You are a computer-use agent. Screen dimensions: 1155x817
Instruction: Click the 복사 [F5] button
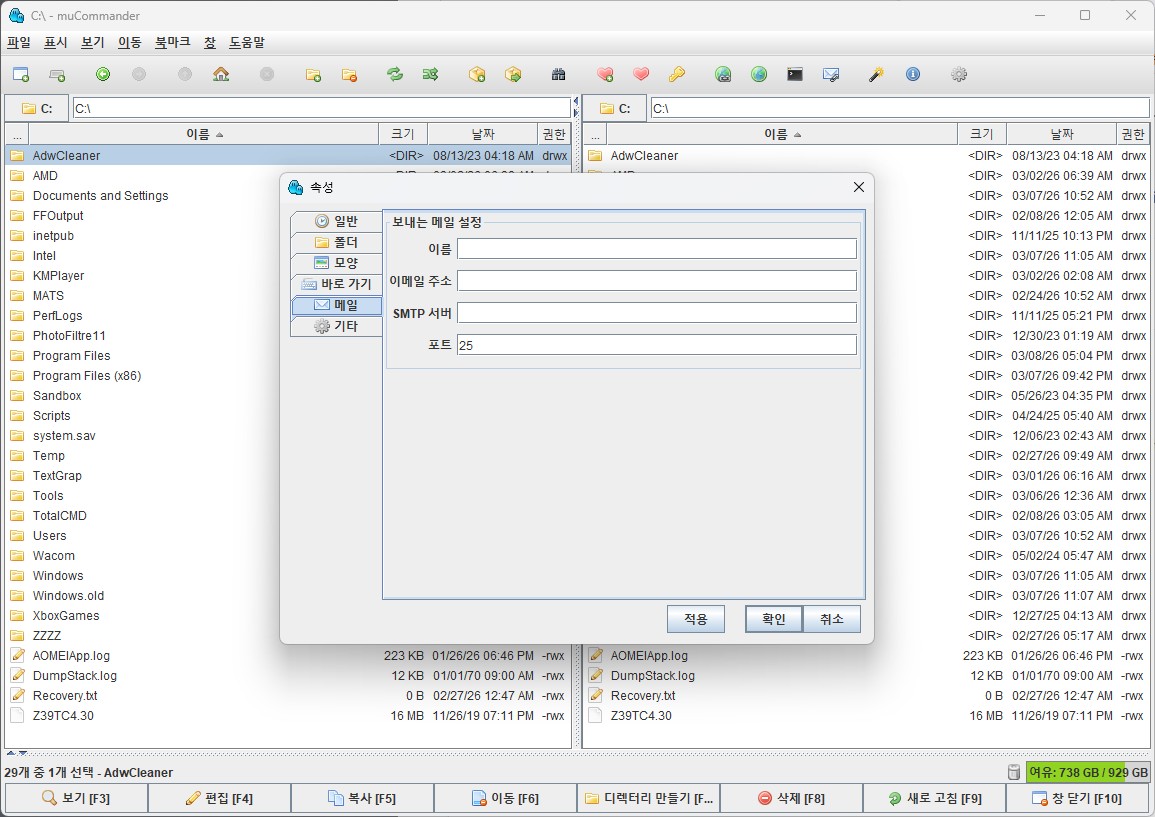click(x=362, y=798)
